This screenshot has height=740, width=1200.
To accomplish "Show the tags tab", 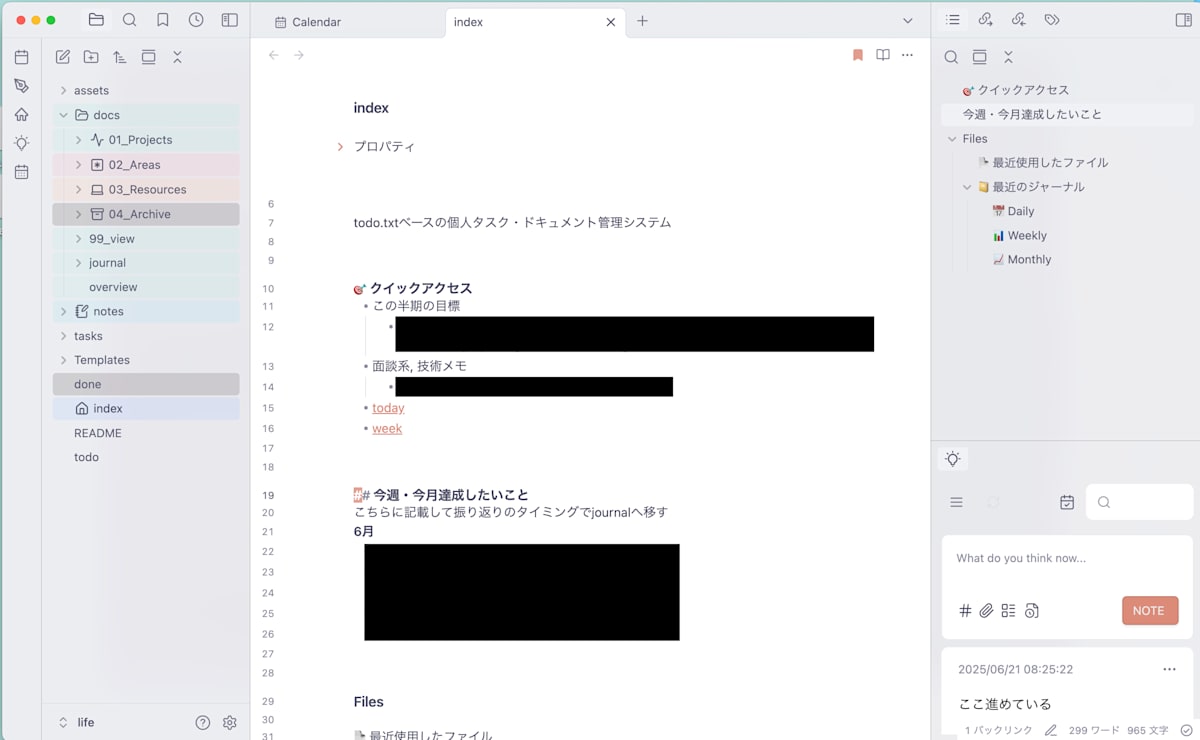I will point(1052,20).
